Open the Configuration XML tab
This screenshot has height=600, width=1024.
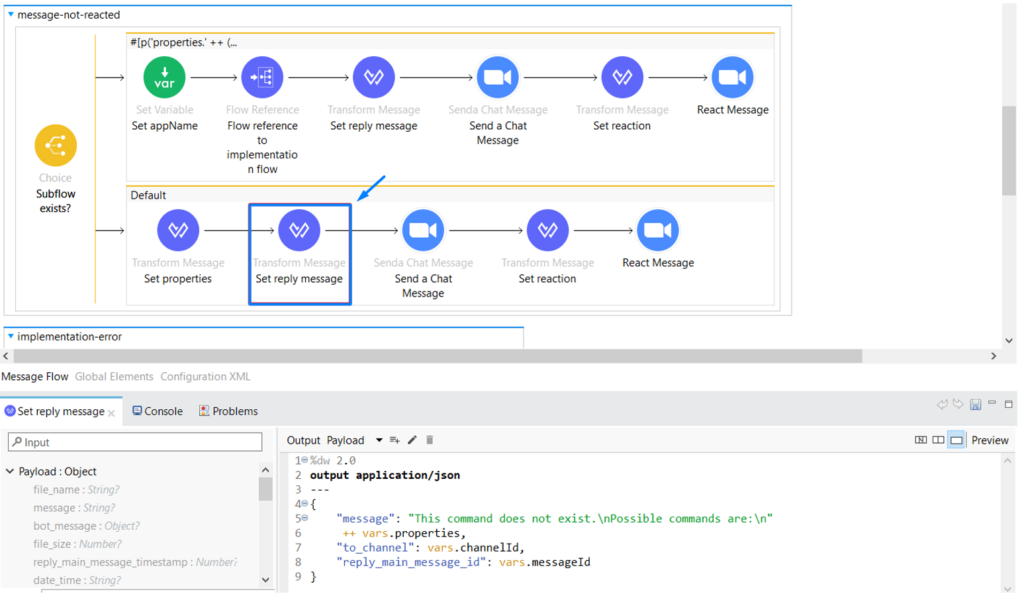205,377
